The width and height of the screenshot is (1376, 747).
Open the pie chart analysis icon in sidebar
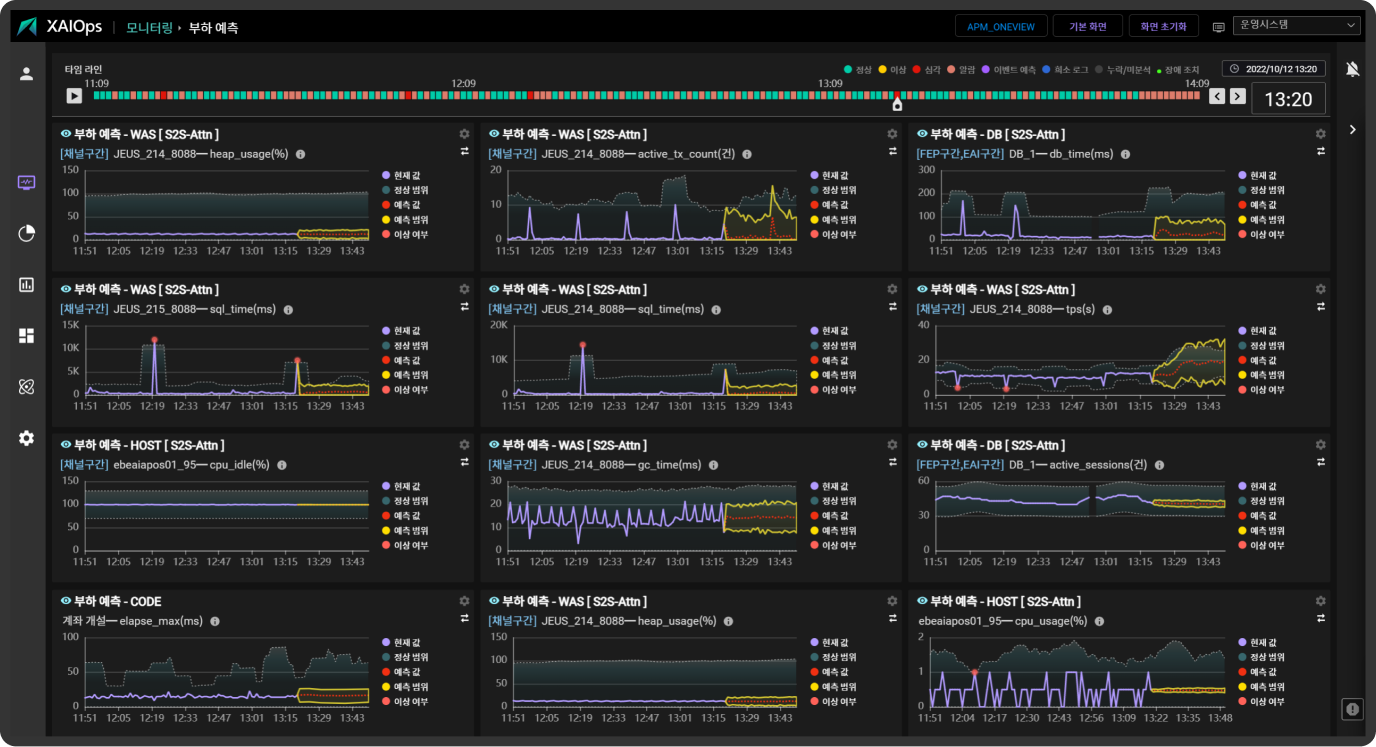pyautogui.click(x=26, y=233)
